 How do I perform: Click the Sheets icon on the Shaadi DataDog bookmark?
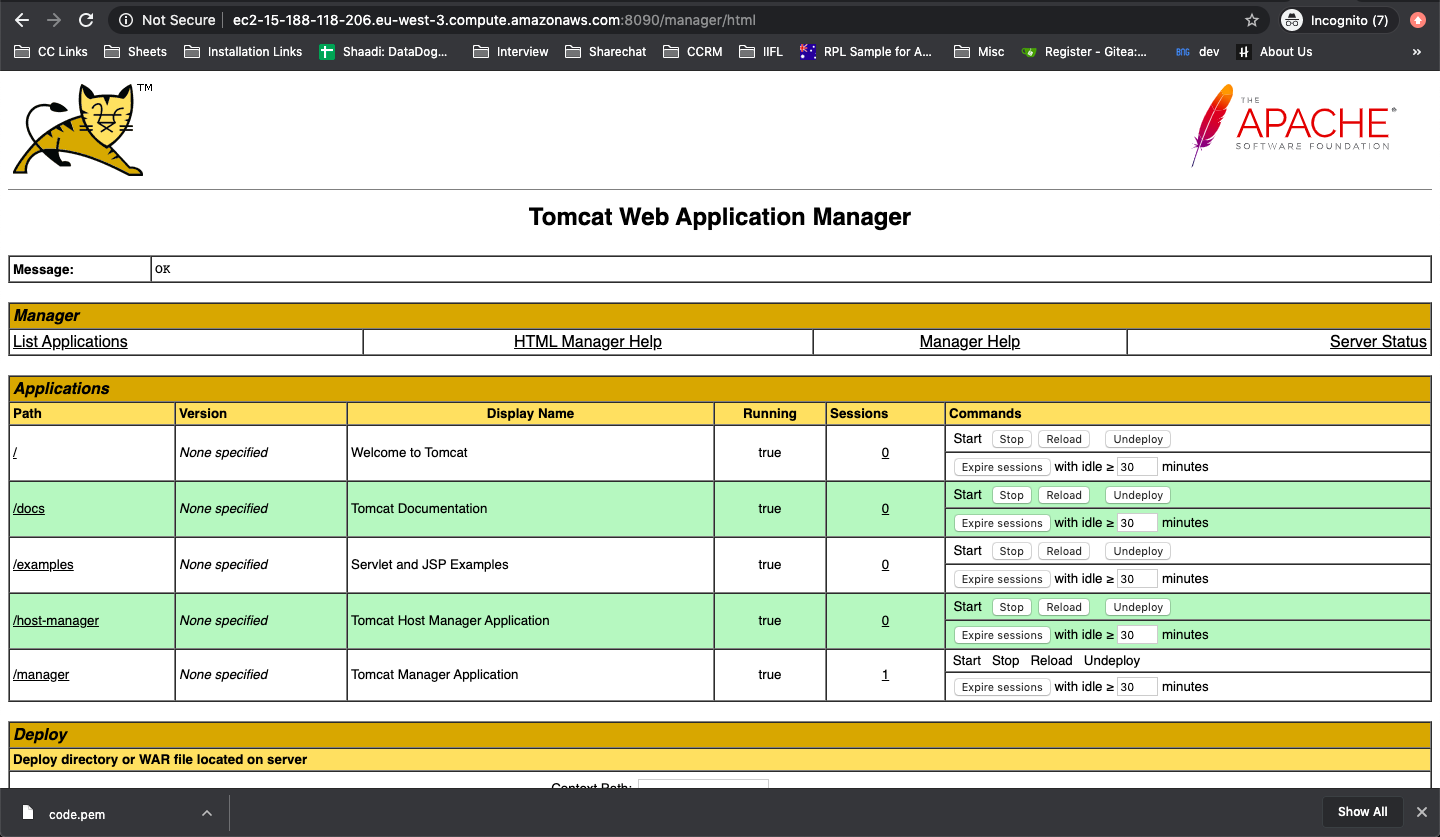point(327,51)
